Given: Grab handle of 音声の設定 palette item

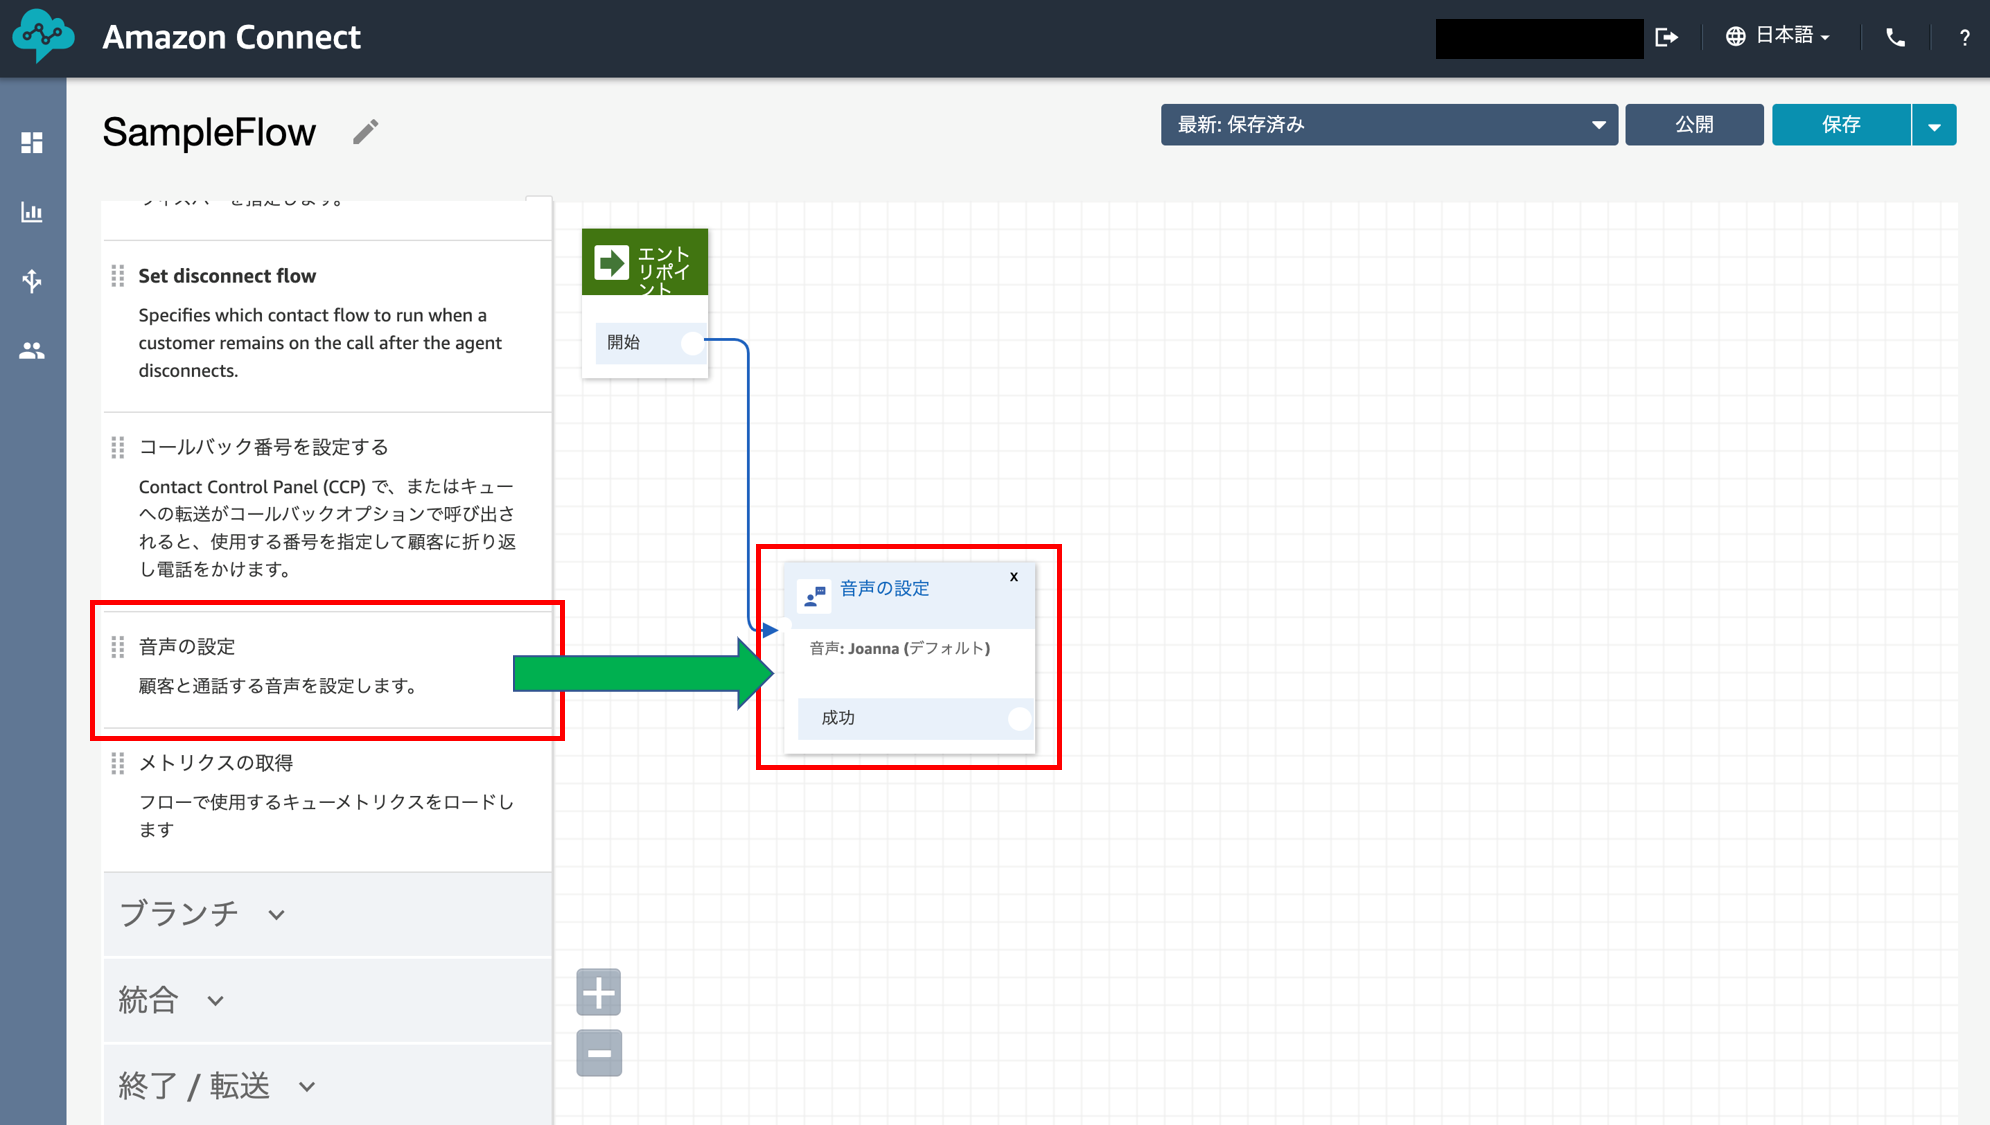Looking at the screenshot, I should coord(118,647).
